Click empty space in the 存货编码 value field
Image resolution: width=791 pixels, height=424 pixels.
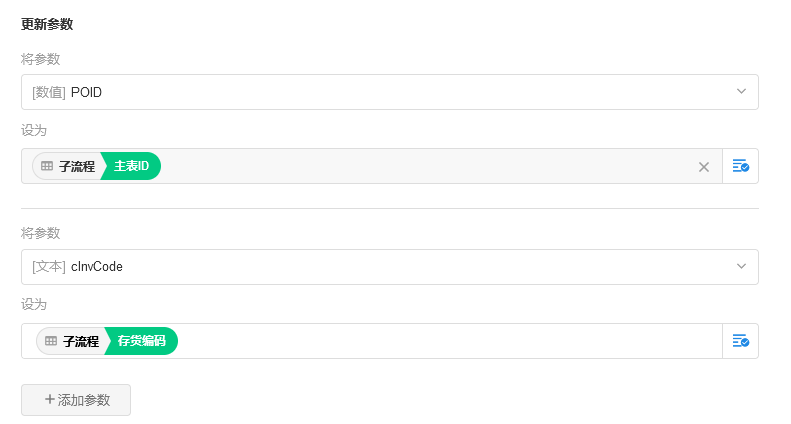pyautogui.click(x=440, y=341)
